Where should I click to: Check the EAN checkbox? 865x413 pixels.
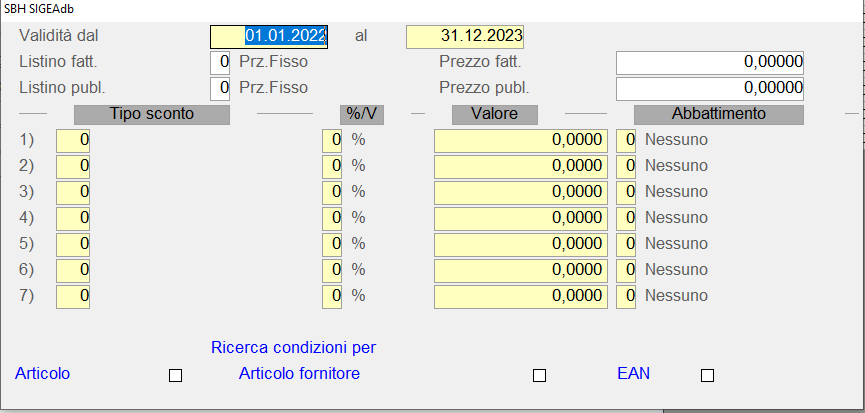(x=707, y=376)
